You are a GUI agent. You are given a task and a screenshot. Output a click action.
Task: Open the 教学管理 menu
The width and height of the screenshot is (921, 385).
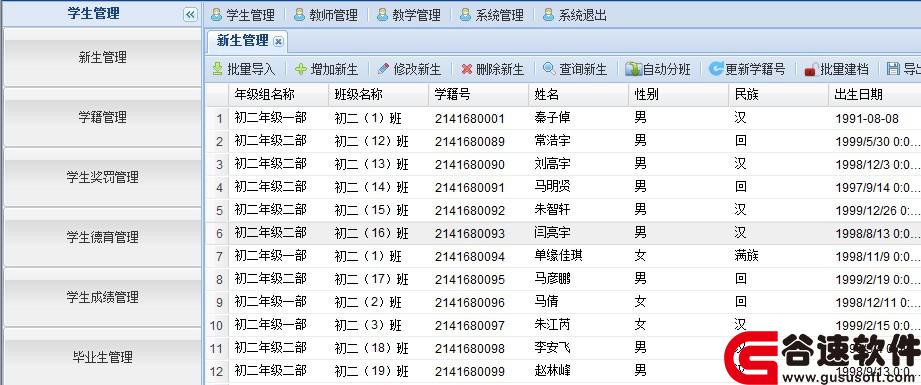click(416, 15)
